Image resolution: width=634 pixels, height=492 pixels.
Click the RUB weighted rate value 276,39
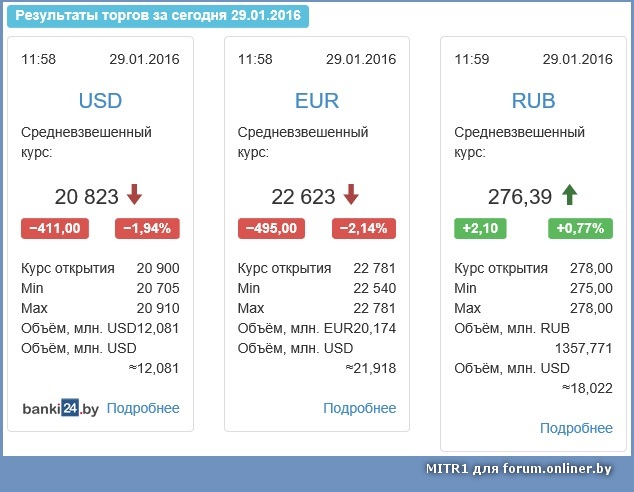point(520,197)
